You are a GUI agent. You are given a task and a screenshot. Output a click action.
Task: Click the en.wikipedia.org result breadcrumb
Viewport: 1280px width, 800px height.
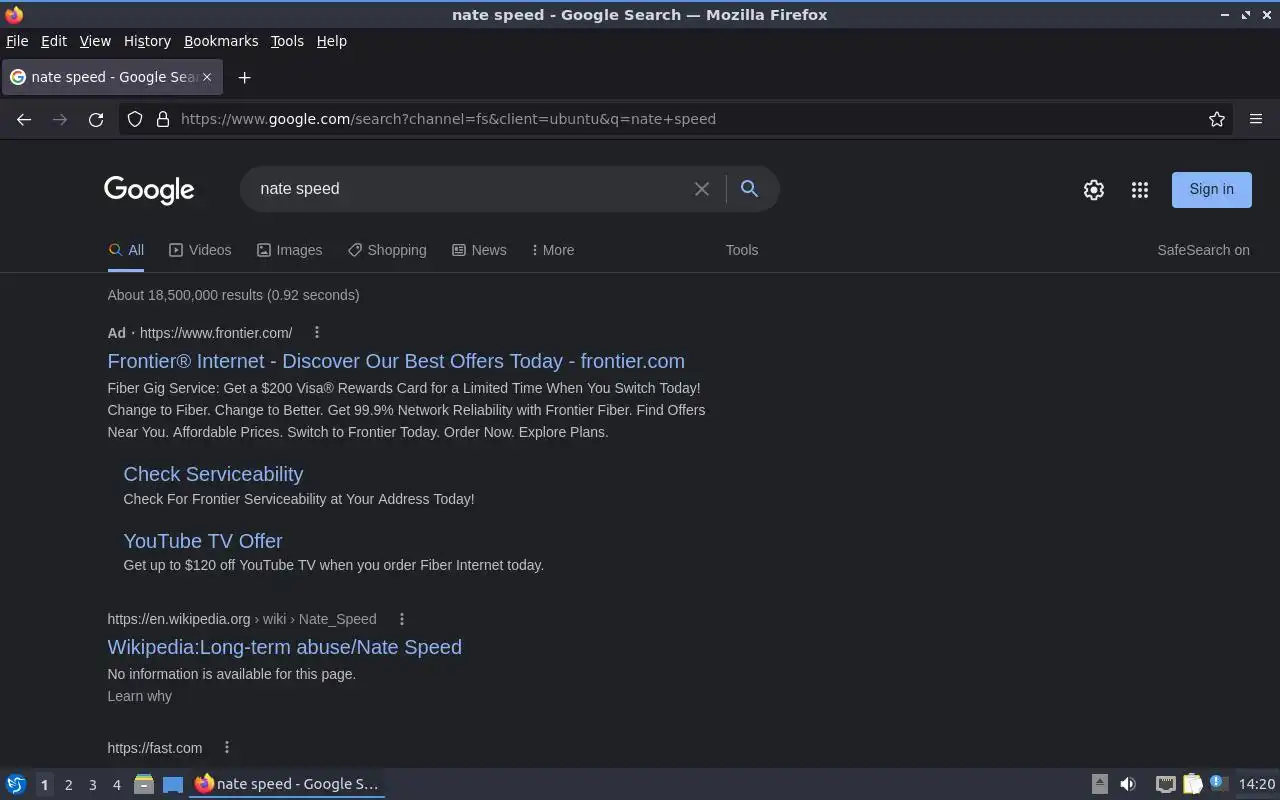(242, 619)
